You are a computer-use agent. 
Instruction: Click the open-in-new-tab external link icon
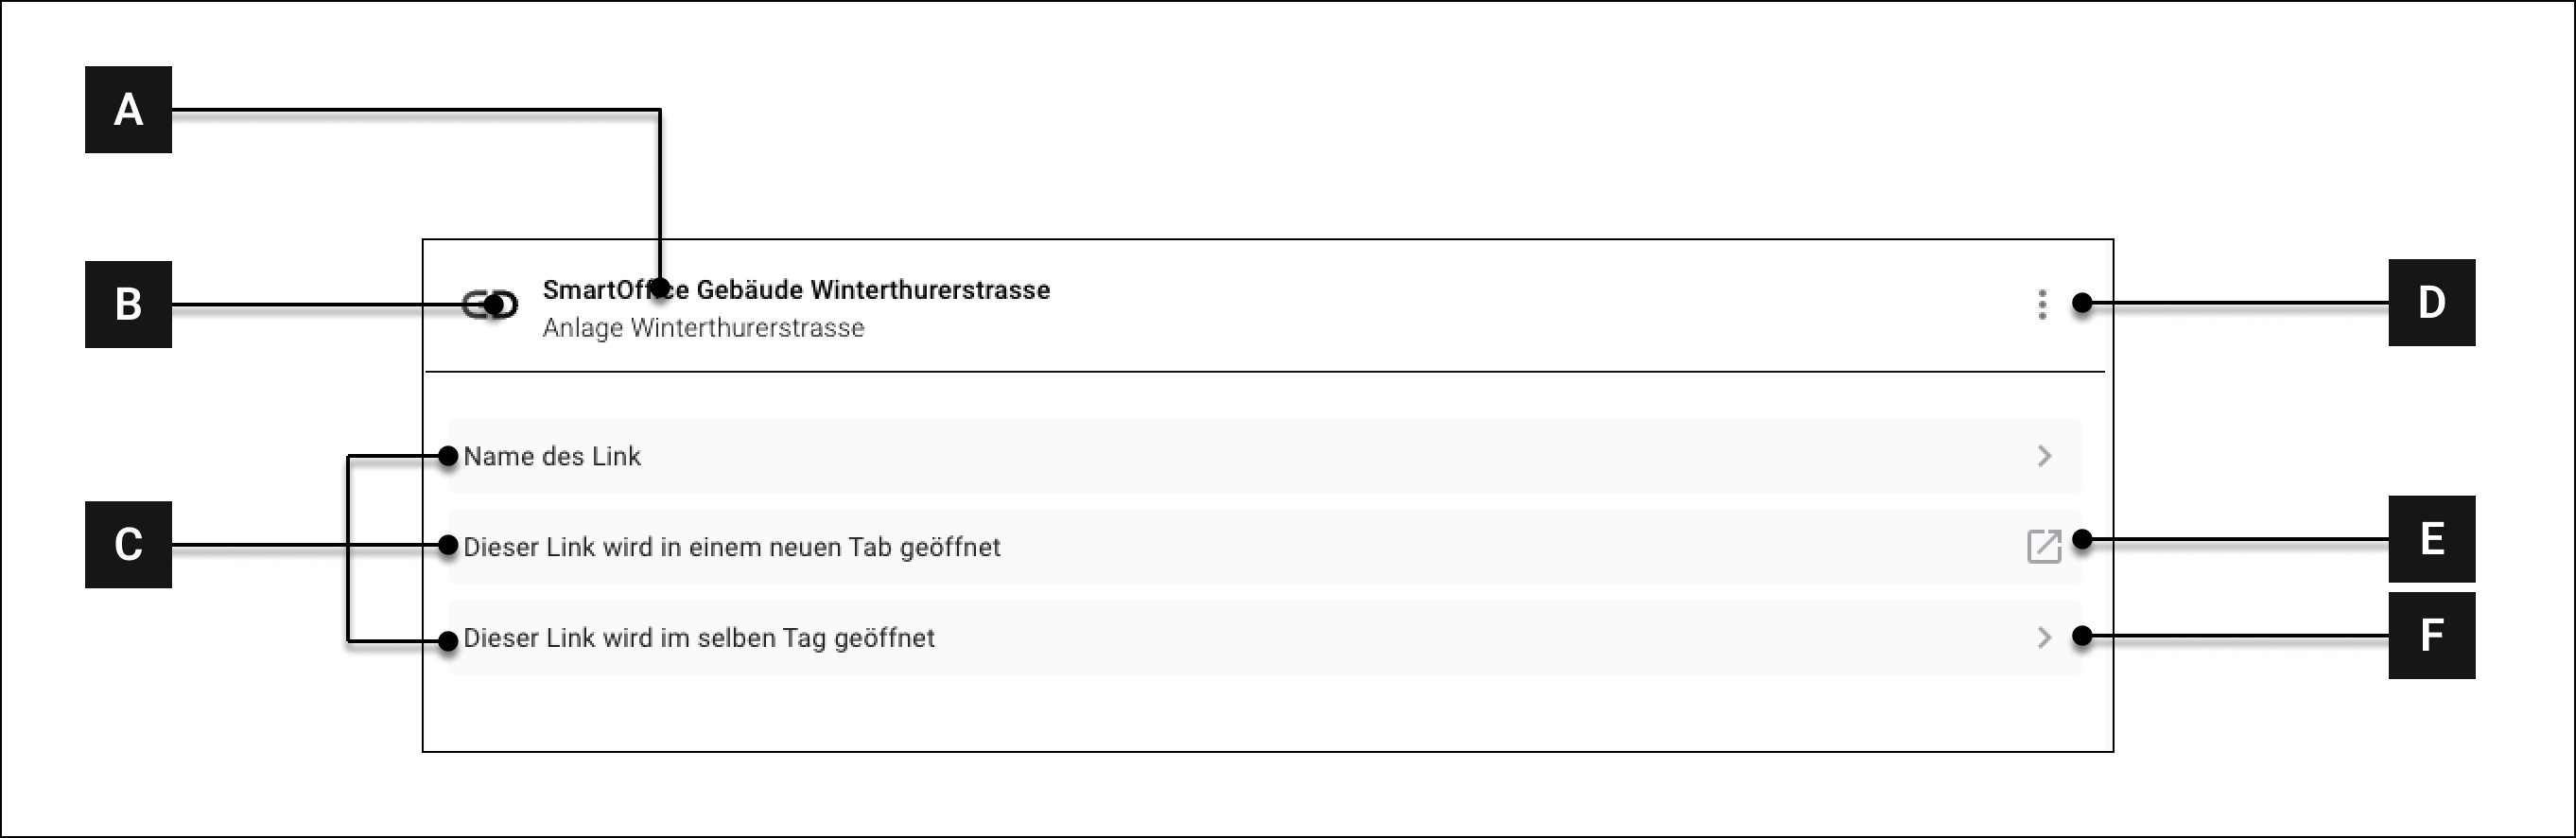point(2044,547)
